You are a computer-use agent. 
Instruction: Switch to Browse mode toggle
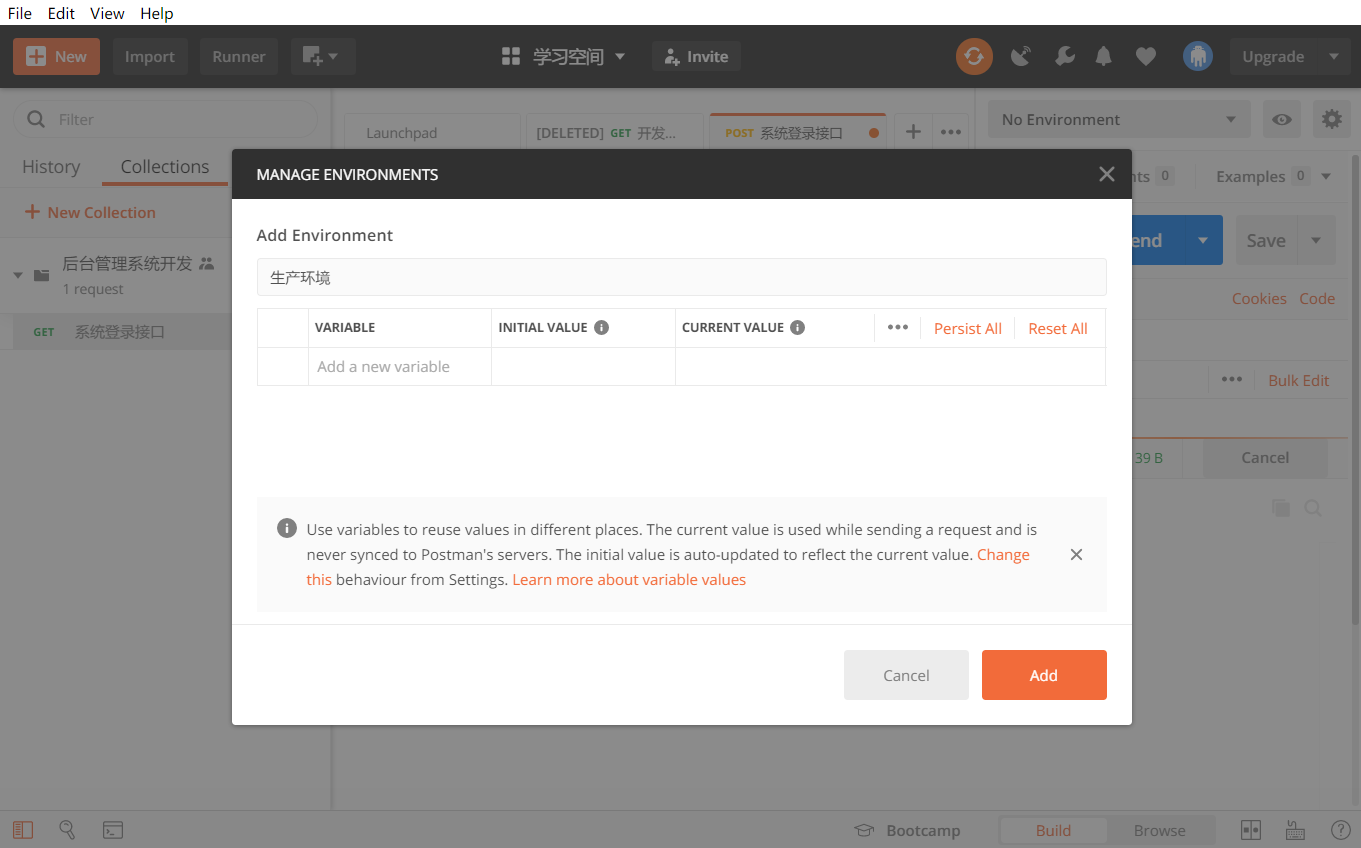(1159, 830)
